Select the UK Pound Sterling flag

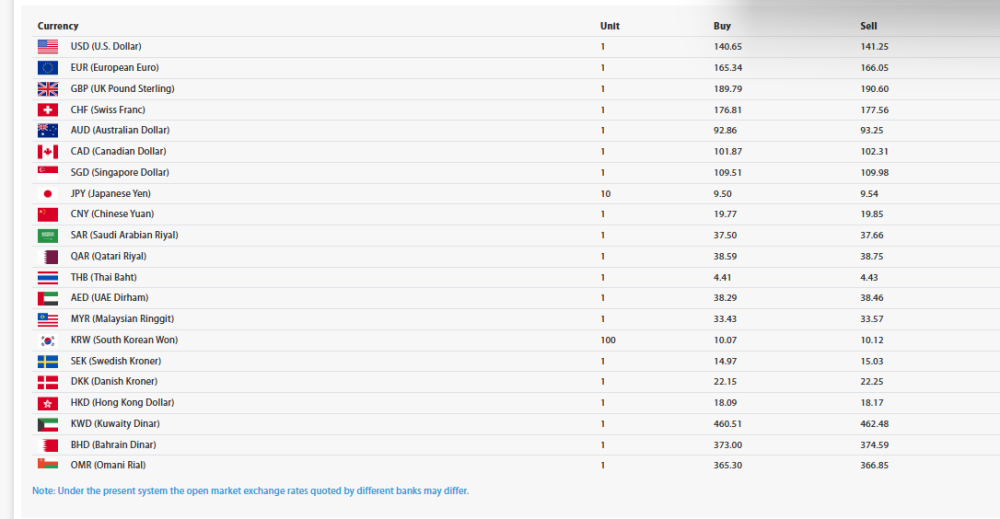click(47, 89)
